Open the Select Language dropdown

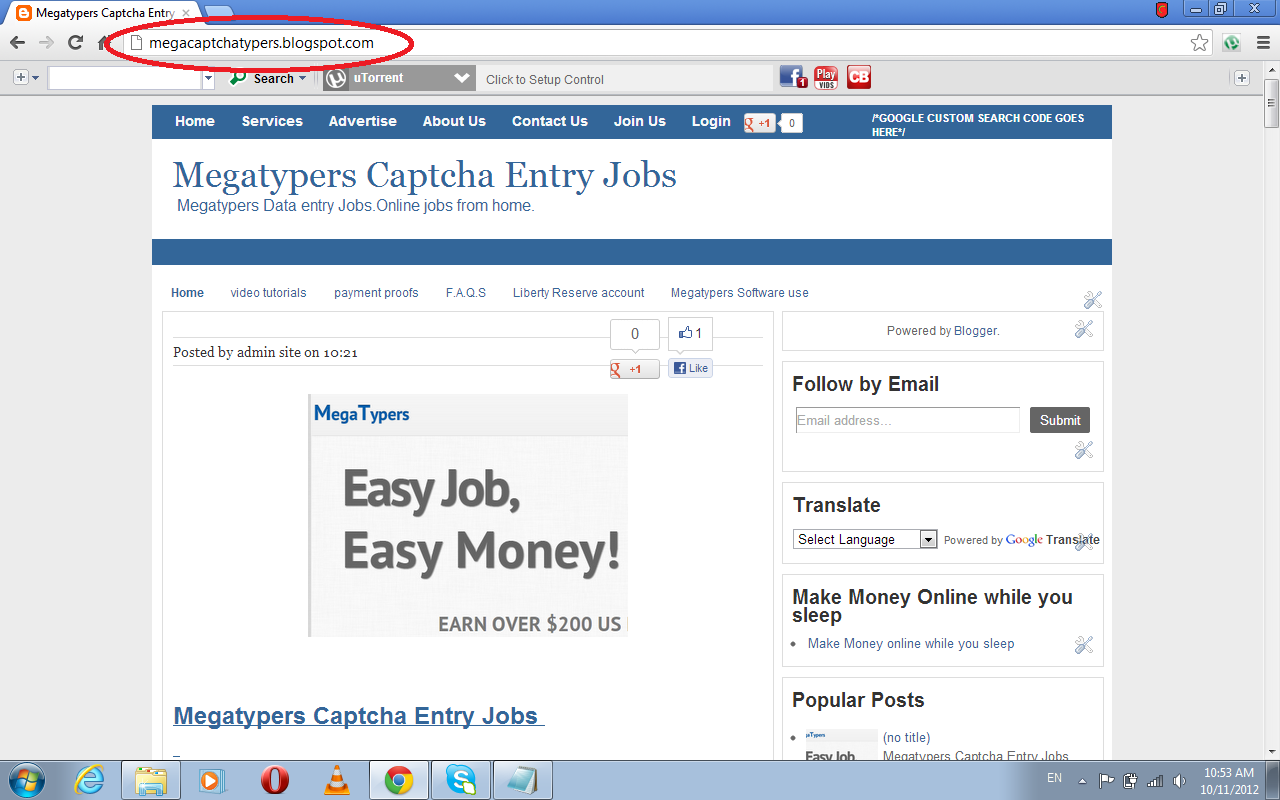point(865,539)
